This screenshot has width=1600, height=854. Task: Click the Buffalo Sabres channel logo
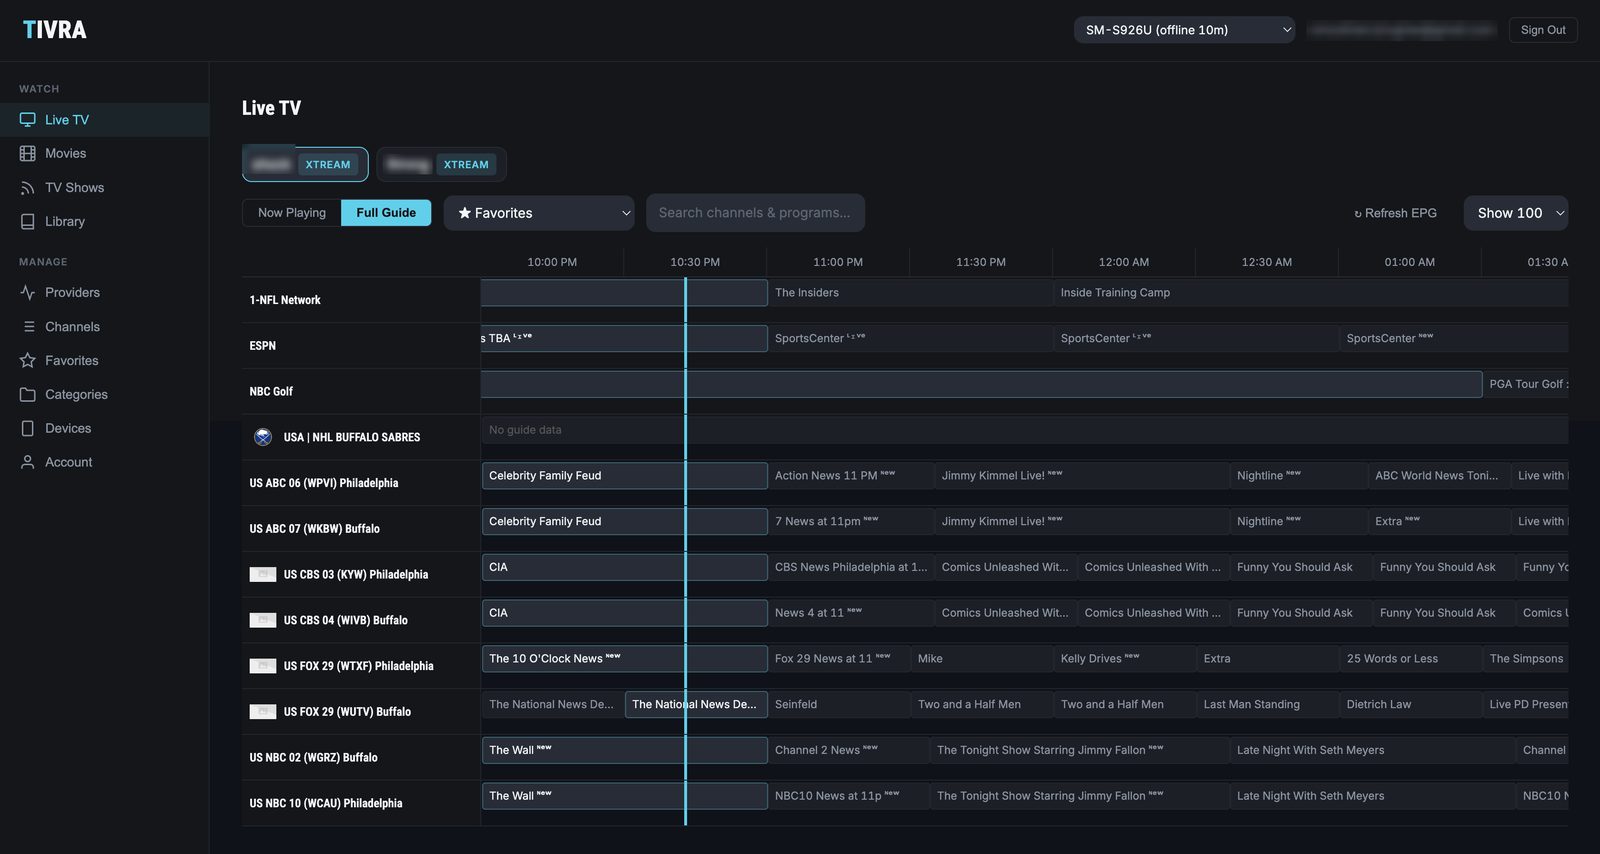tap(263, 437)
